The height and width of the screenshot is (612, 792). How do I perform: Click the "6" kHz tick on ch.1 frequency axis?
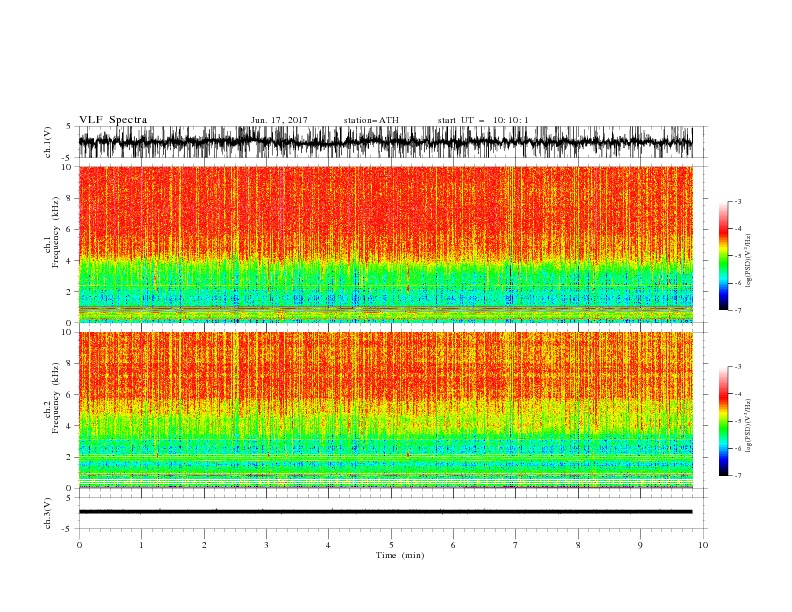(x=69, y=230)
